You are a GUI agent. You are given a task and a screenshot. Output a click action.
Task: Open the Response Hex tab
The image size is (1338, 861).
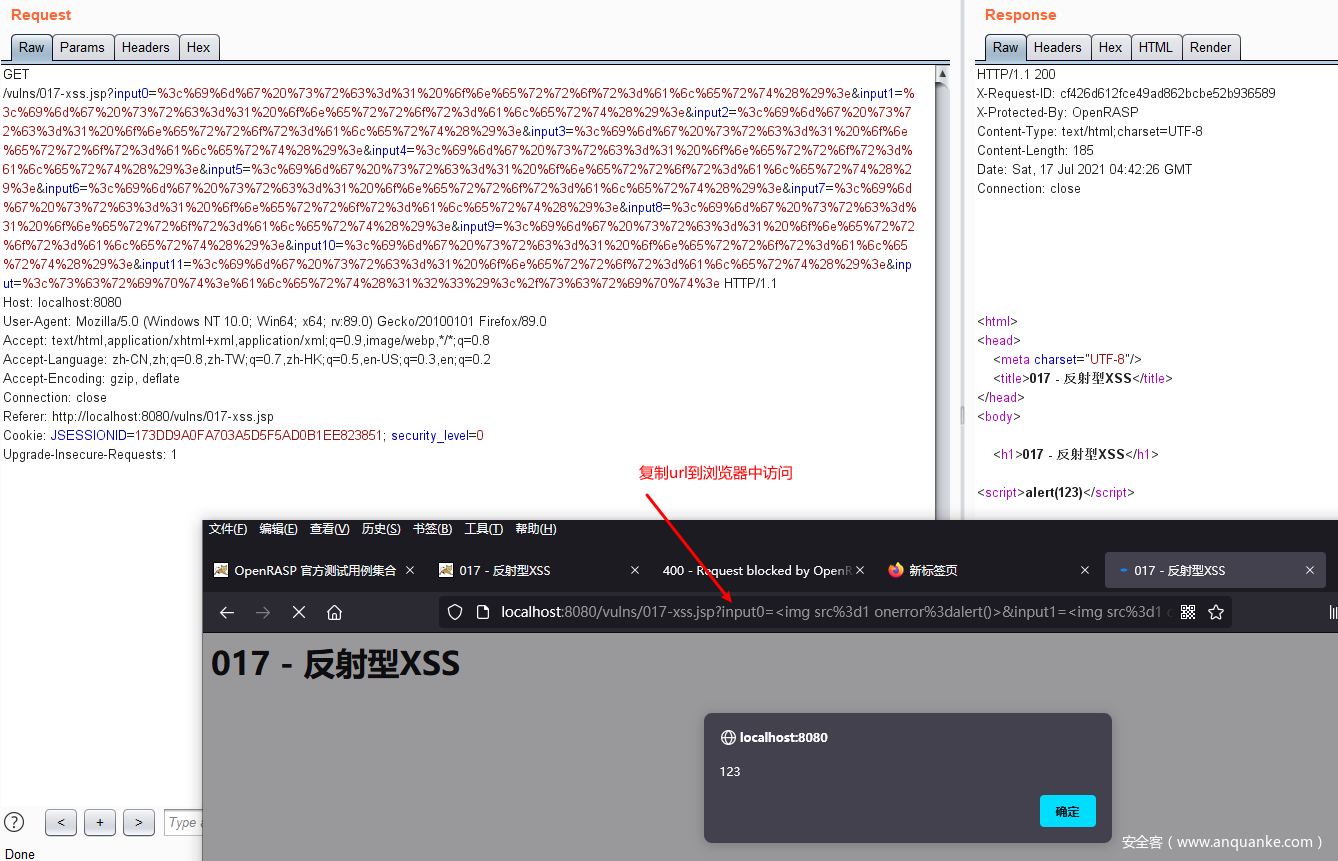click(x=1111, y=47)
